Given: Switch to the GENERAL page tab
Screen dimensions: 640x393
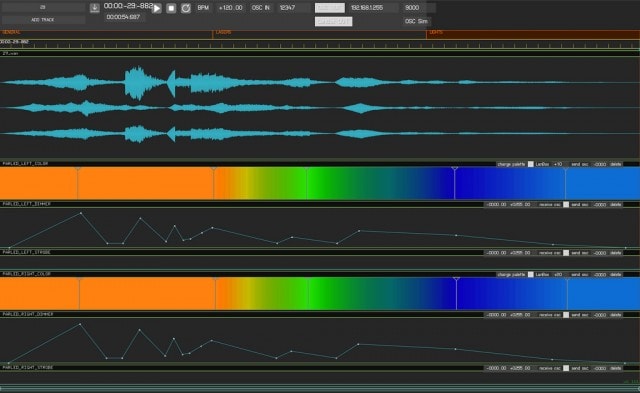Looking at the screenshot, I should point(106,35).
